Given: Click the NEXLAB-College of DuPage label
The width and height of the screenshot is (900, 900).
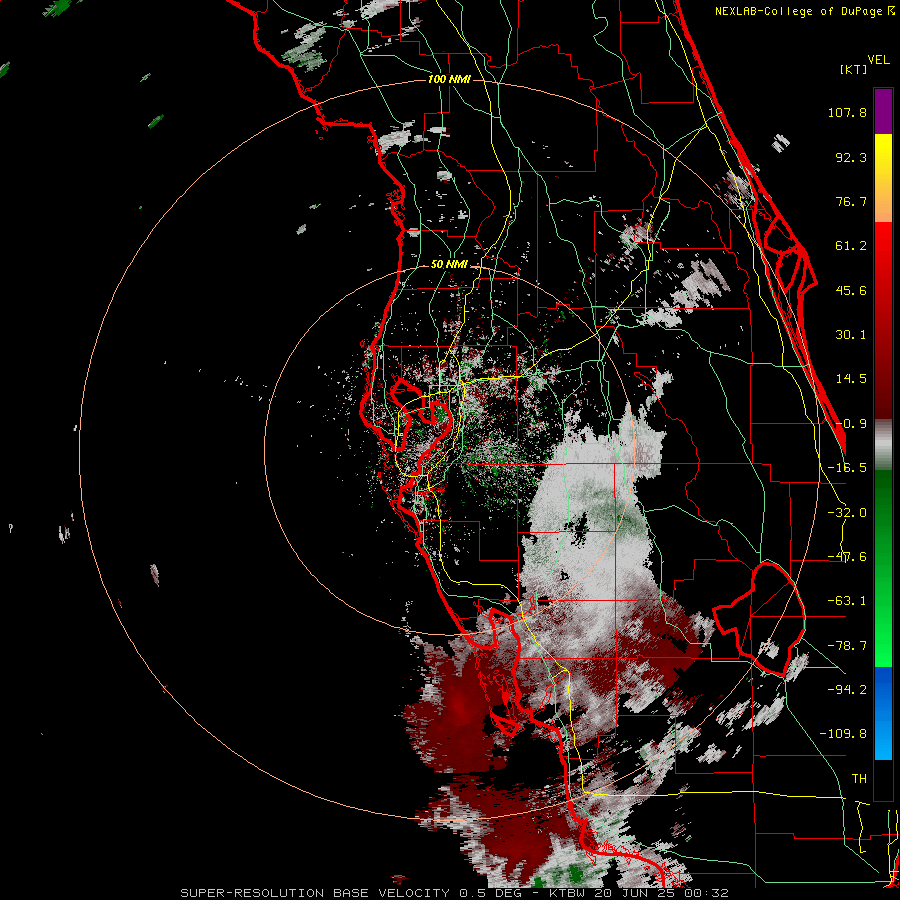Looking at the screenshot, I should point(804,11).
